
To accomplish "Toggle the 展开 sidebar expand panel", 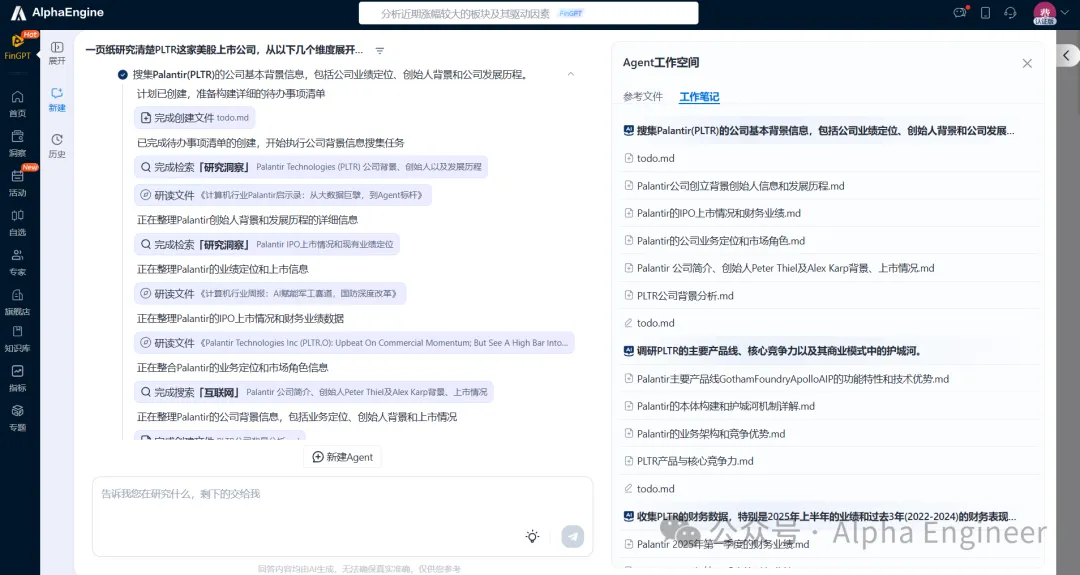I will [57, 52].
